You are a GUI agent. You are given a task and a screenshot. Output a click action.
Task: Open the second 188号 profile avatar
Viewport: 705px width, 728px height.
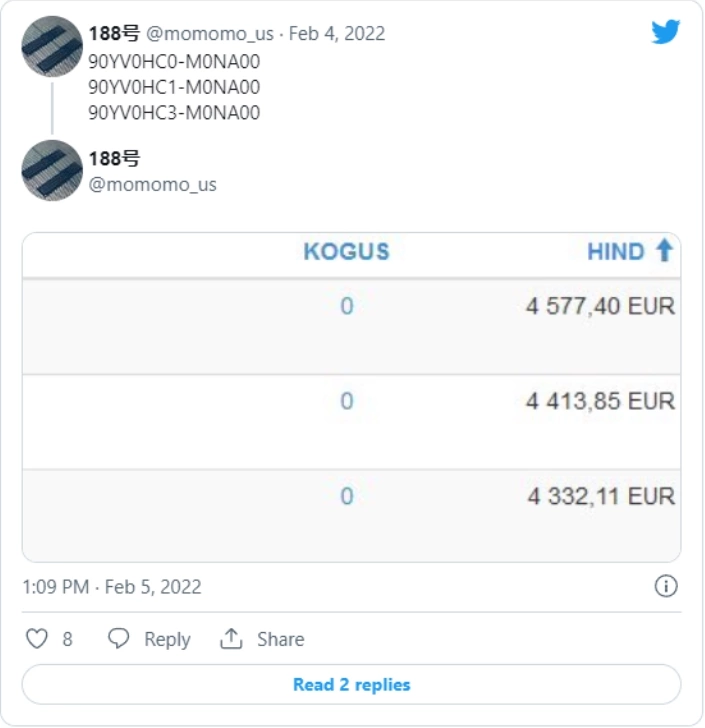(x=52, y=170)
